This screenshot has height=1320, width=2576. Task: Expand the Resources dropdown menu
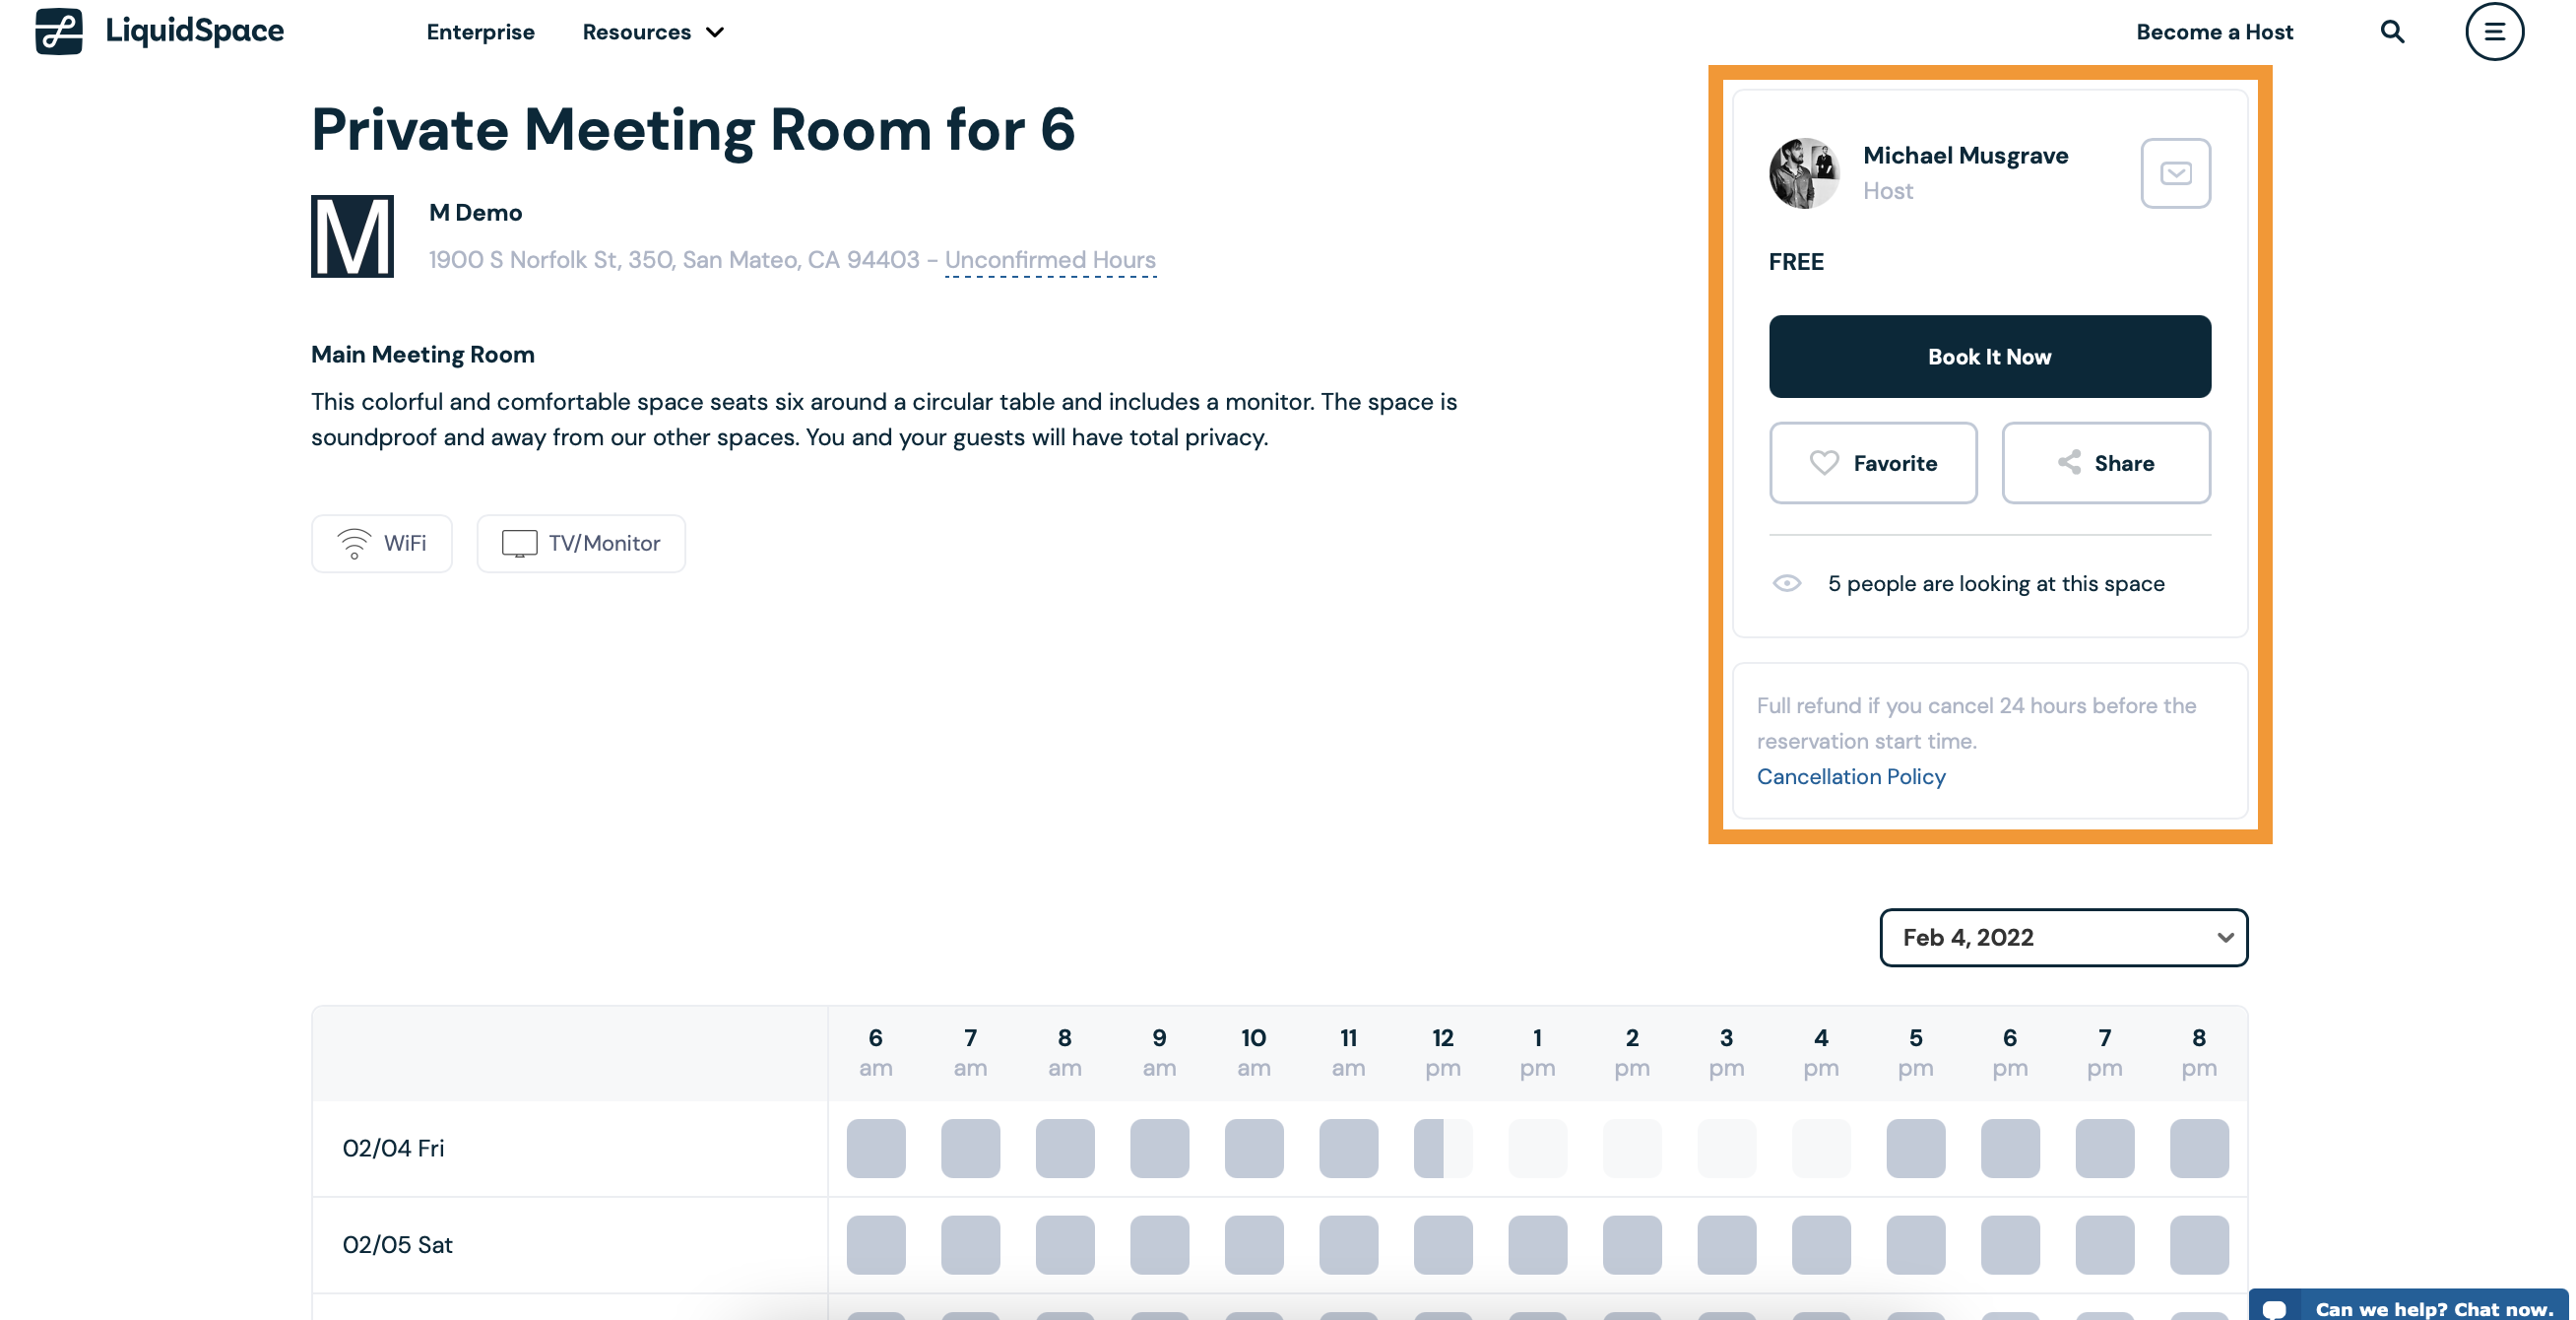[x=653, y=32]
